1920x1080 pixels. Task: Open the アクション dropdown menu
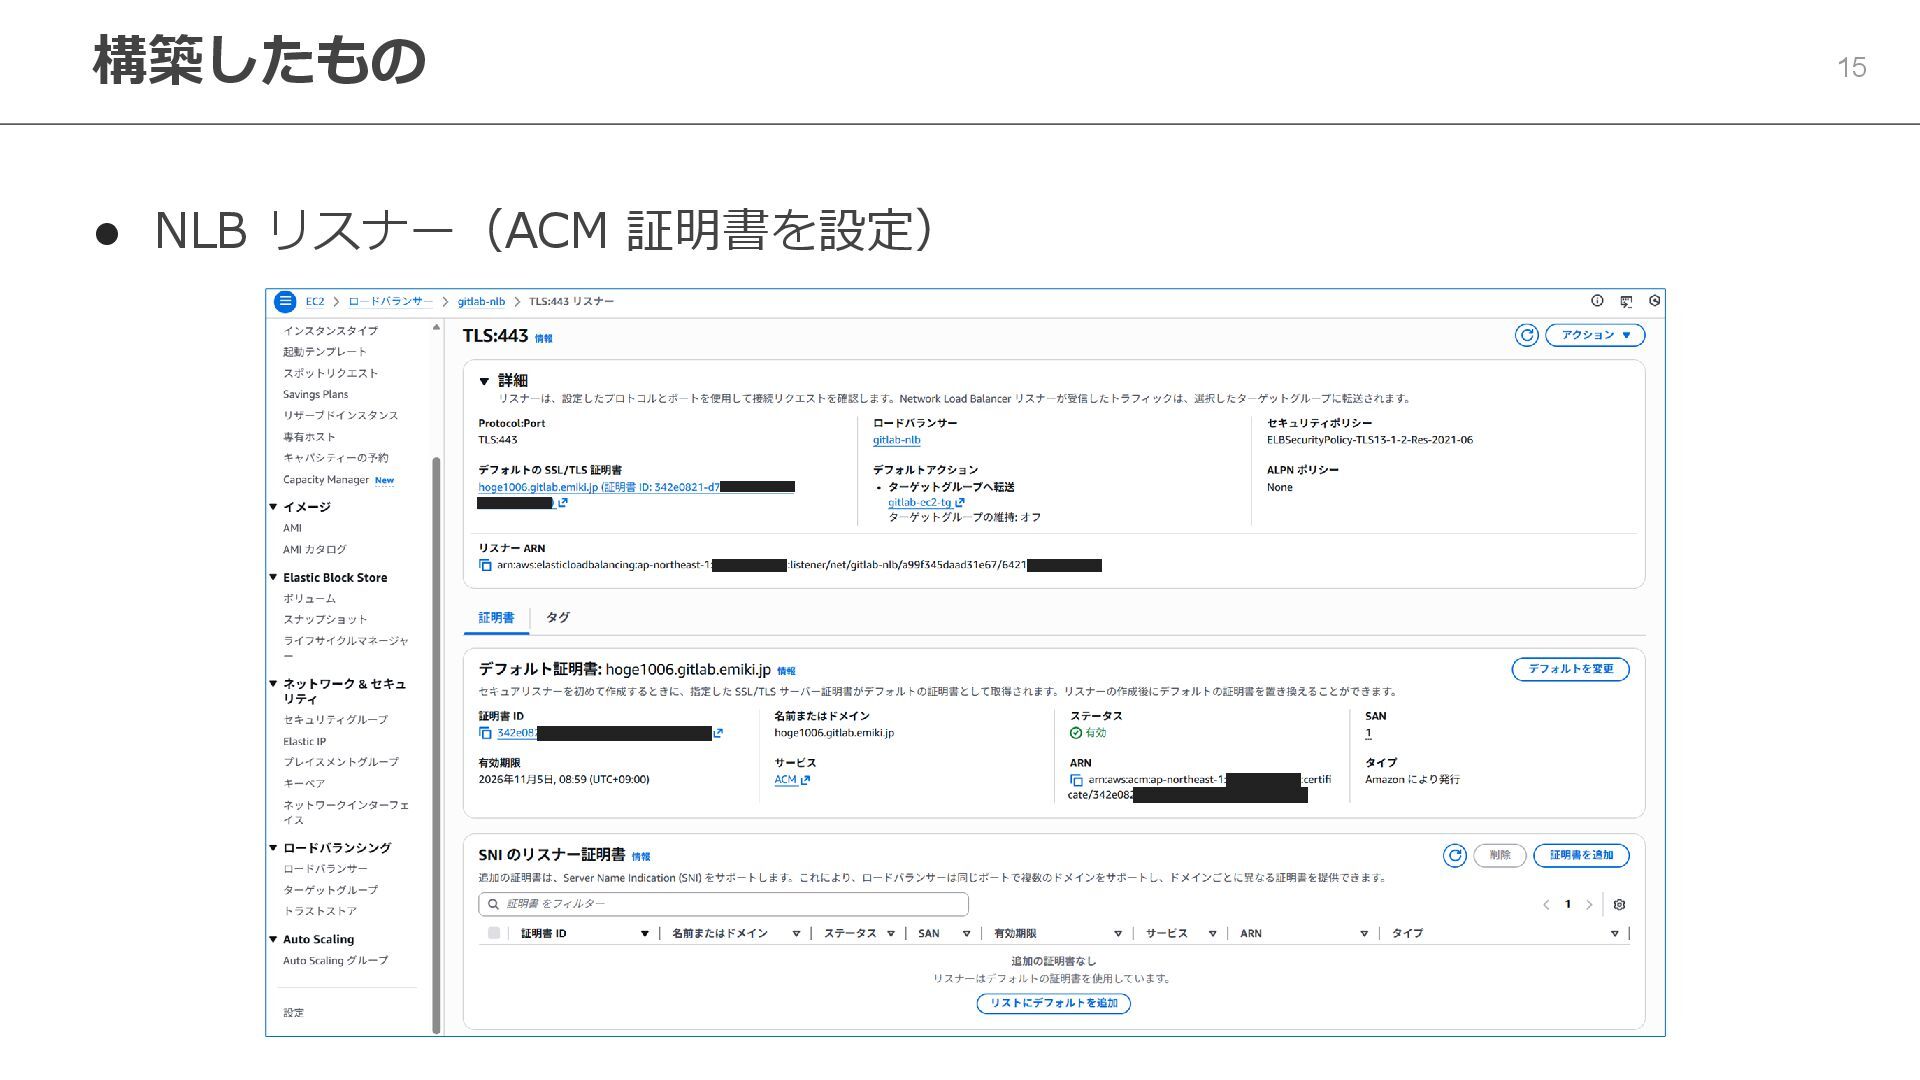1595,335
